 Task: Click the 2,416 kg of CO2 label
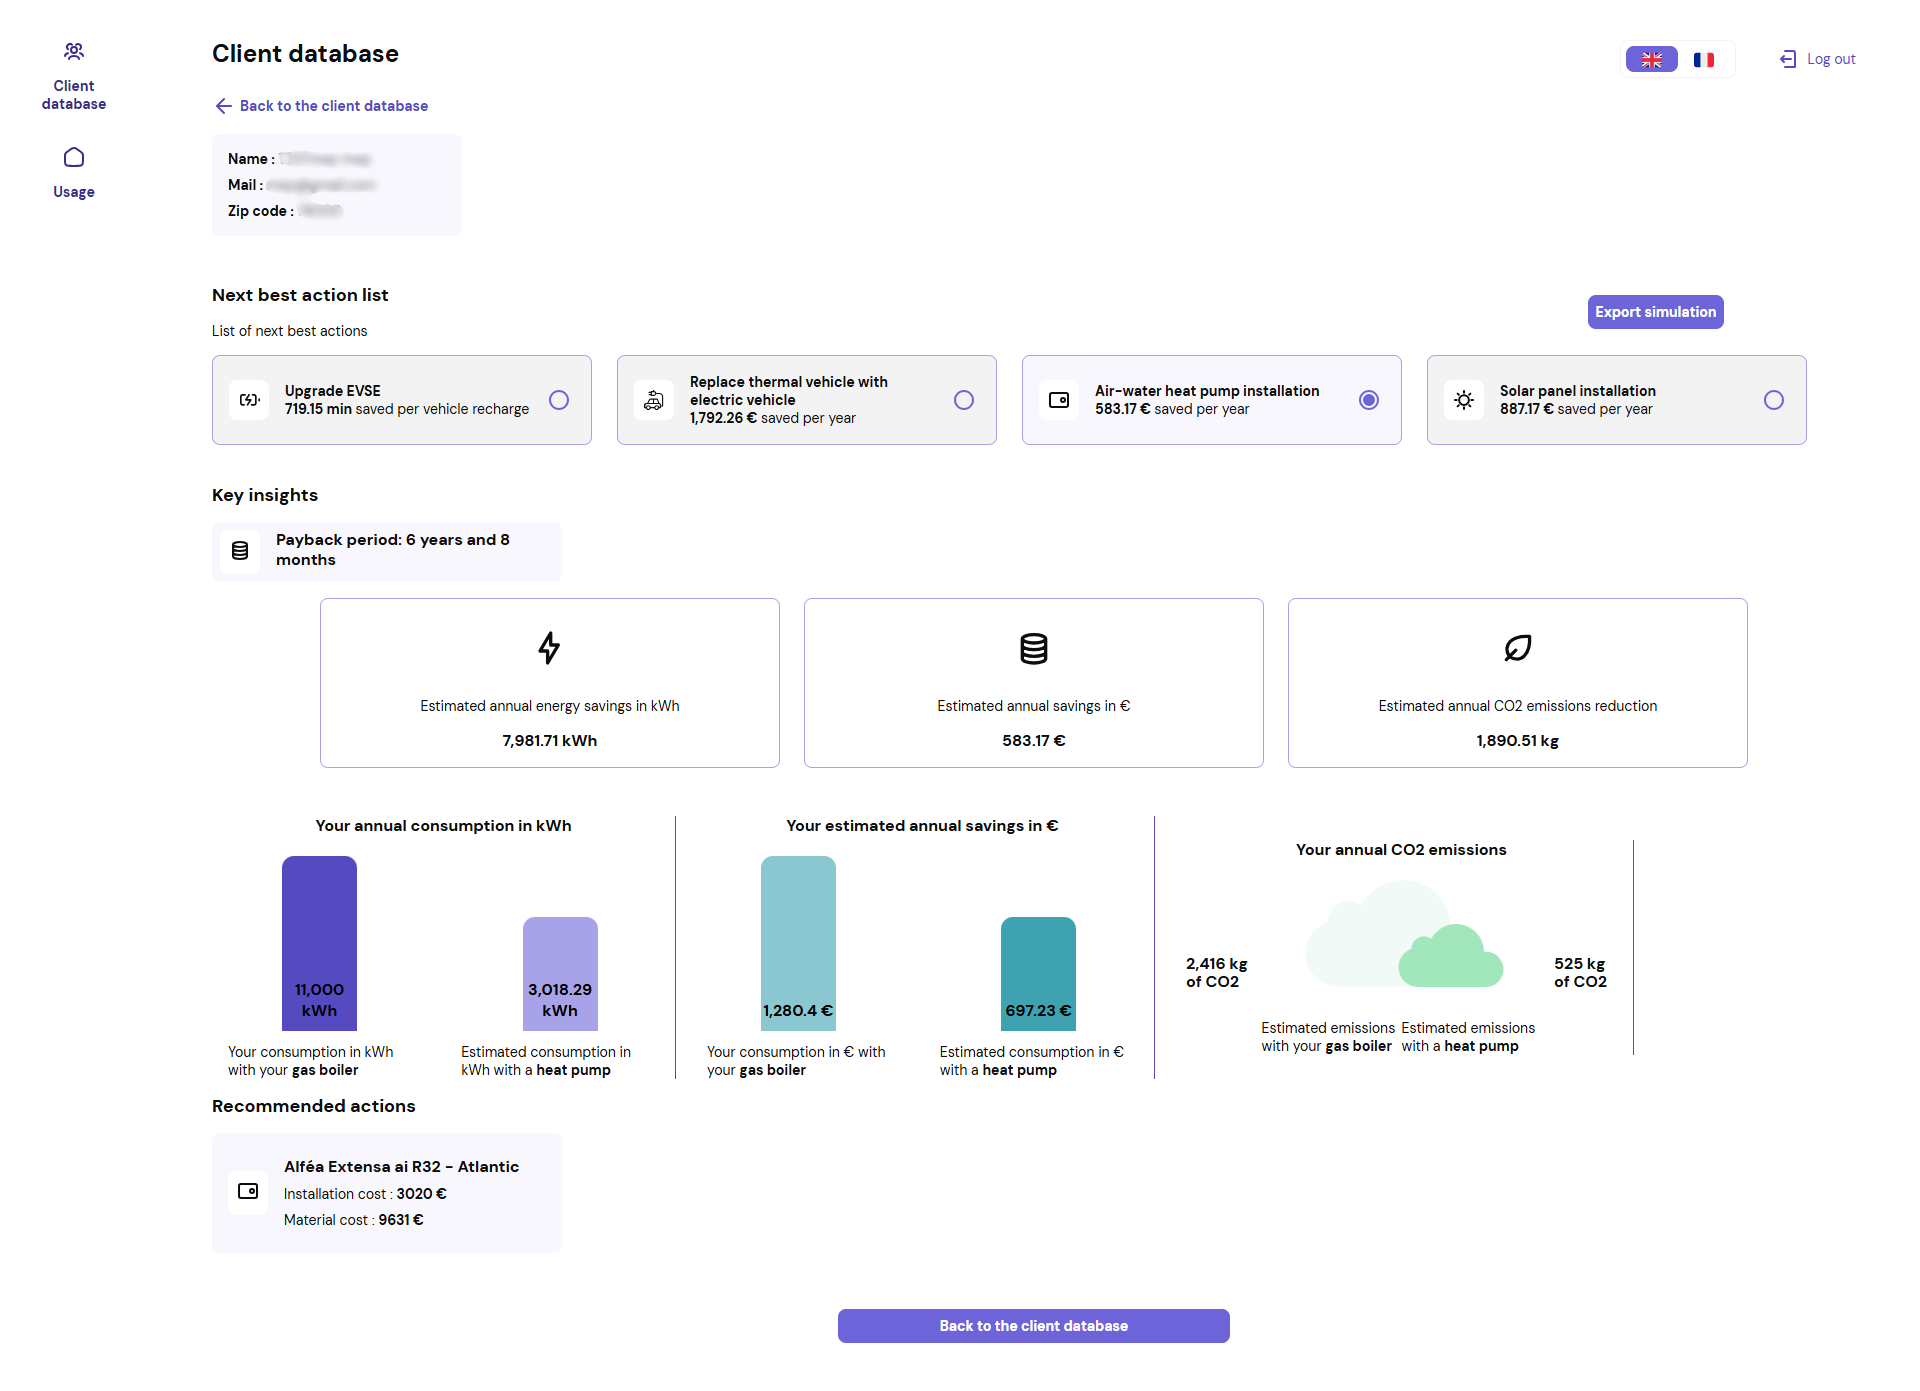coord(1216,973)
